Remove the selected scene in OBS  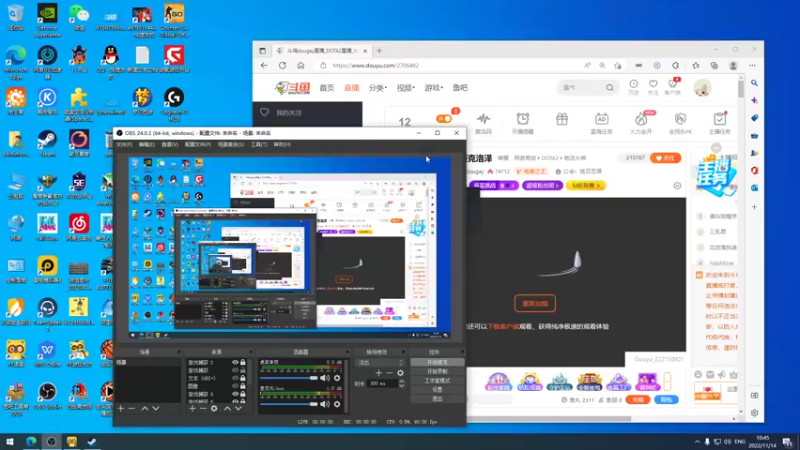(132, 408)
